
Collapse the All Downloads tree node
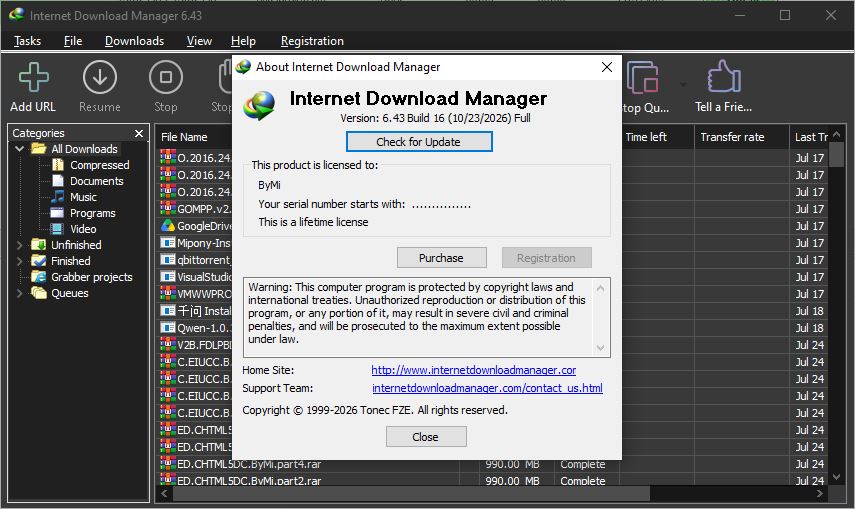(x=20, y=149)
